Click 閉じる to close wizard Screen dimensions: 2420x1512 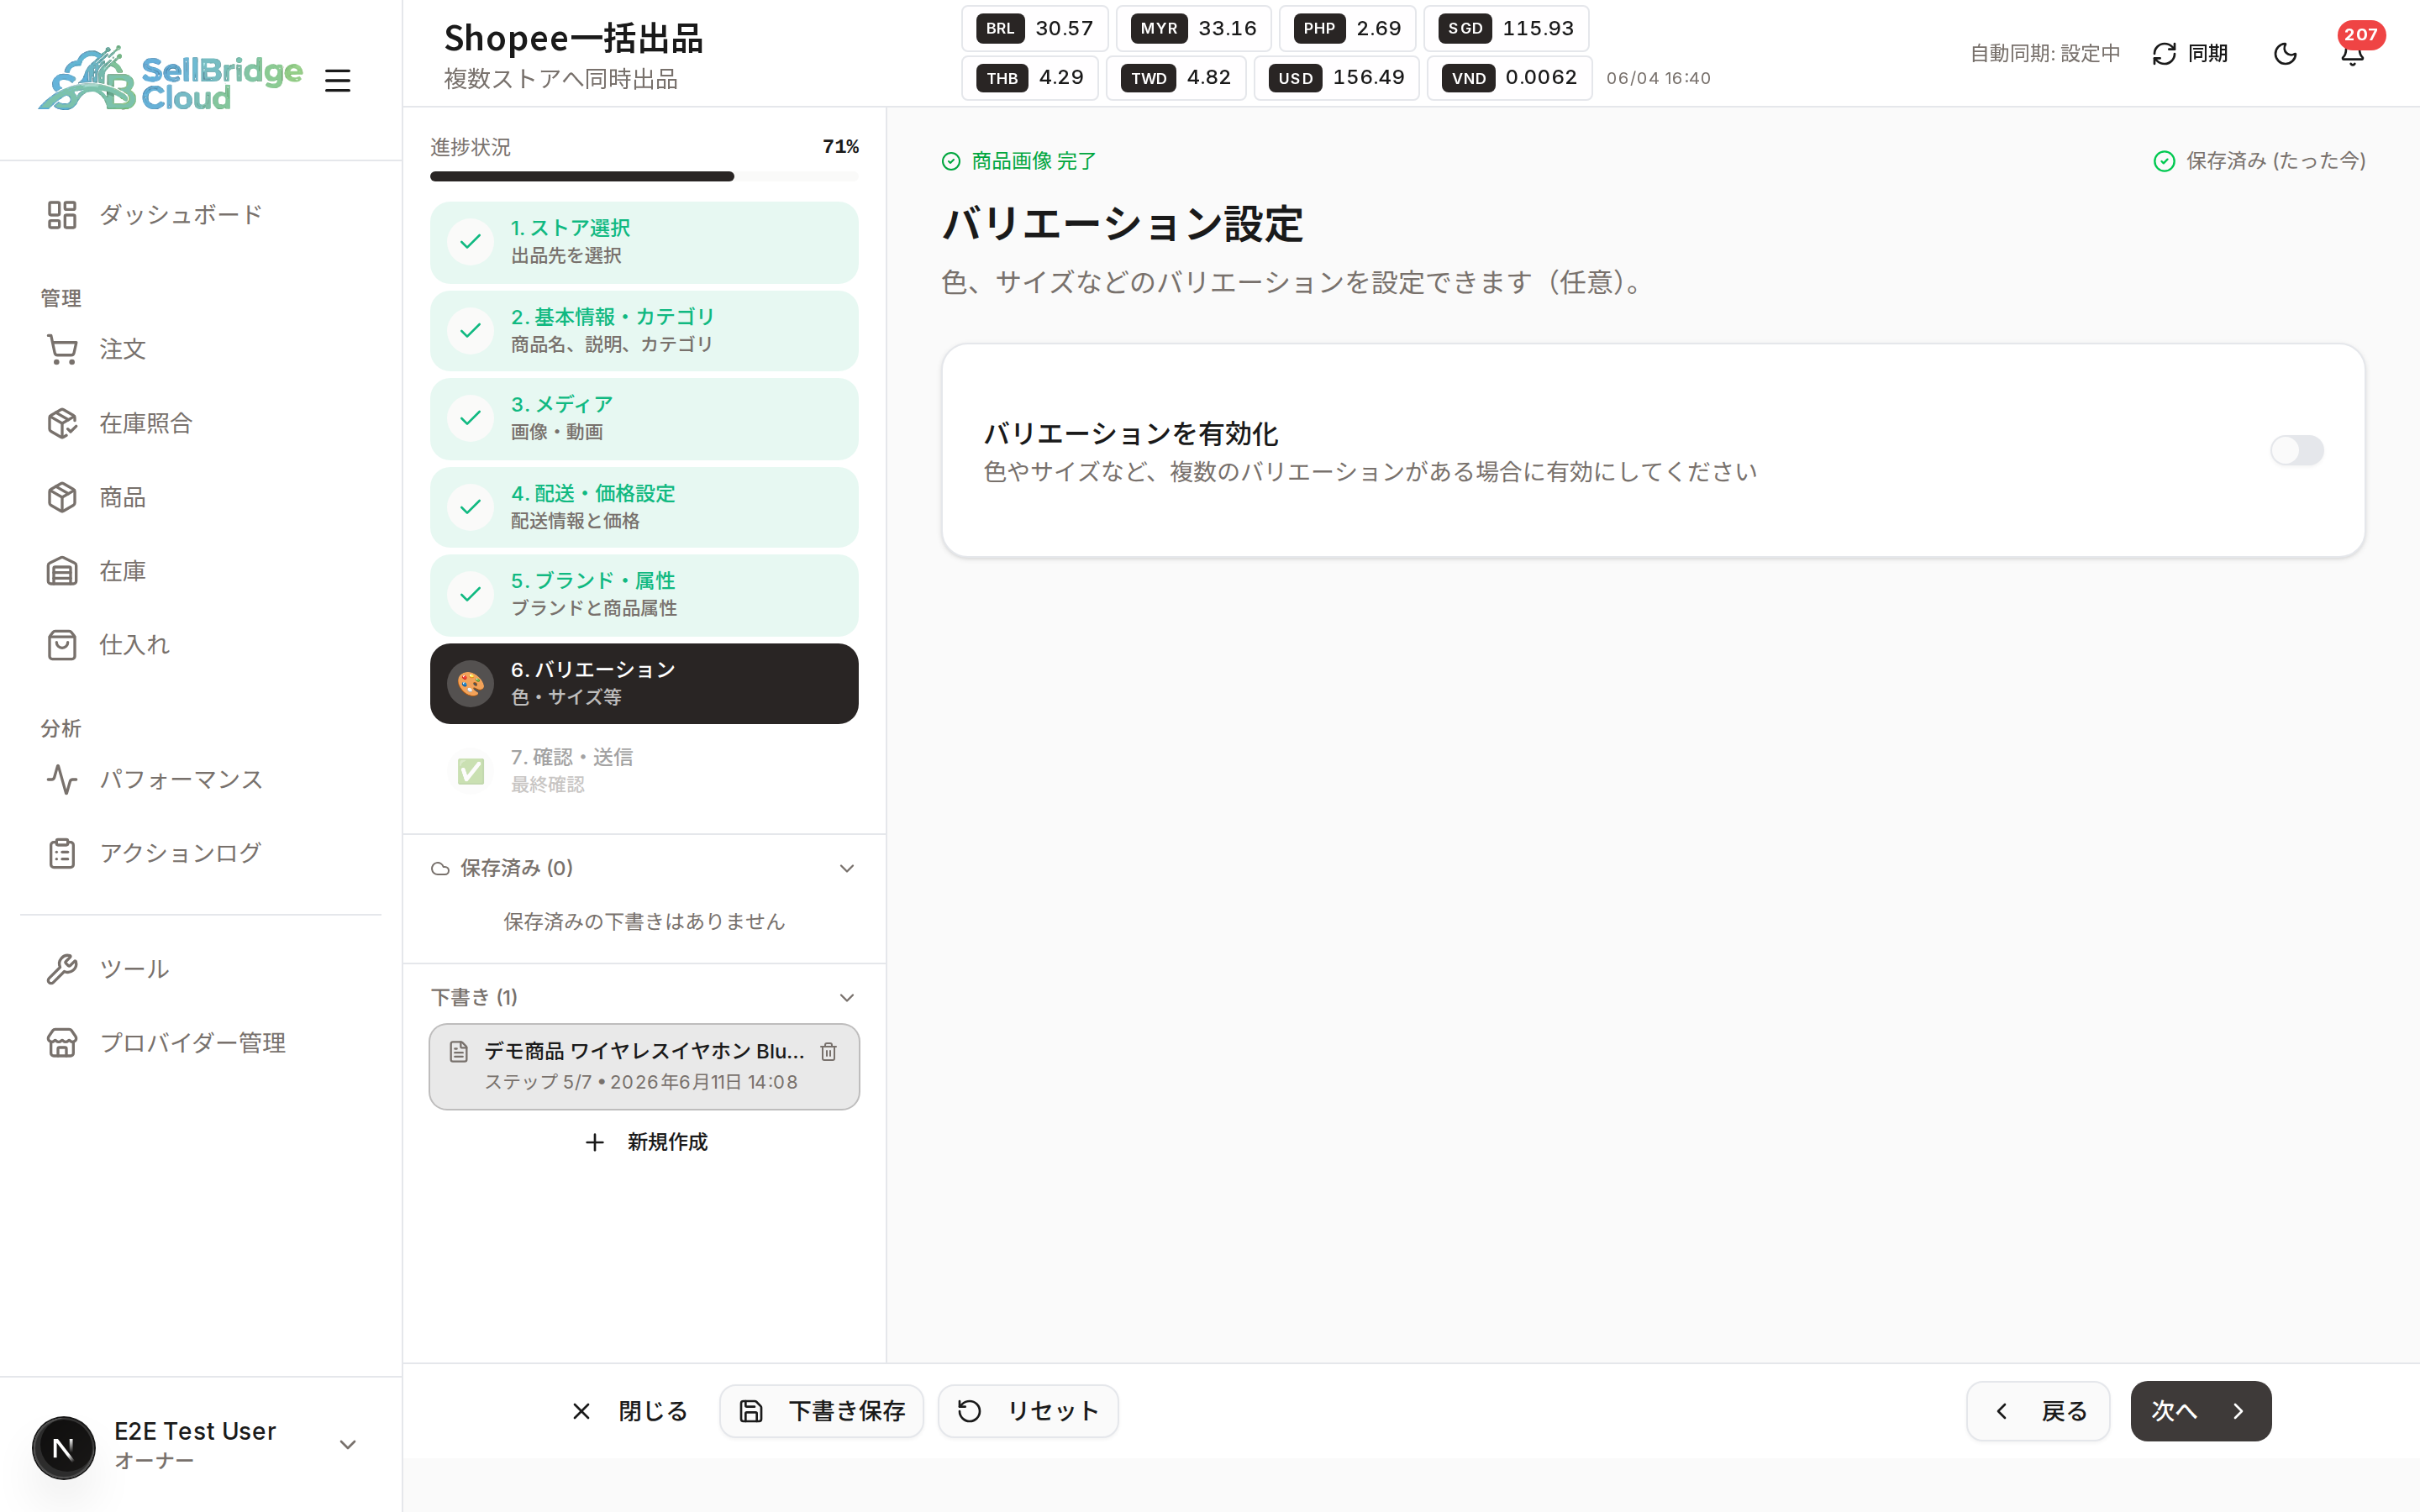[629, 1411]
